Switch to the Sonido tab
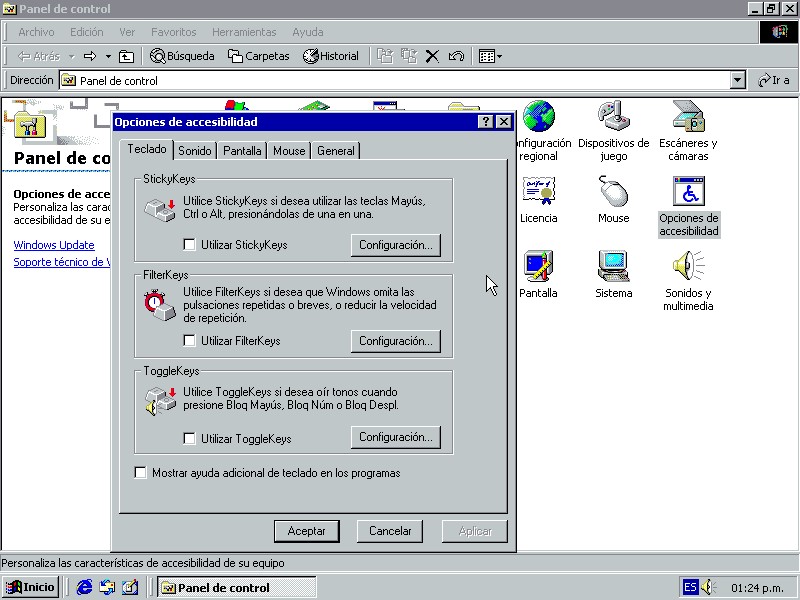800x600 pixels. coord(195,151)
